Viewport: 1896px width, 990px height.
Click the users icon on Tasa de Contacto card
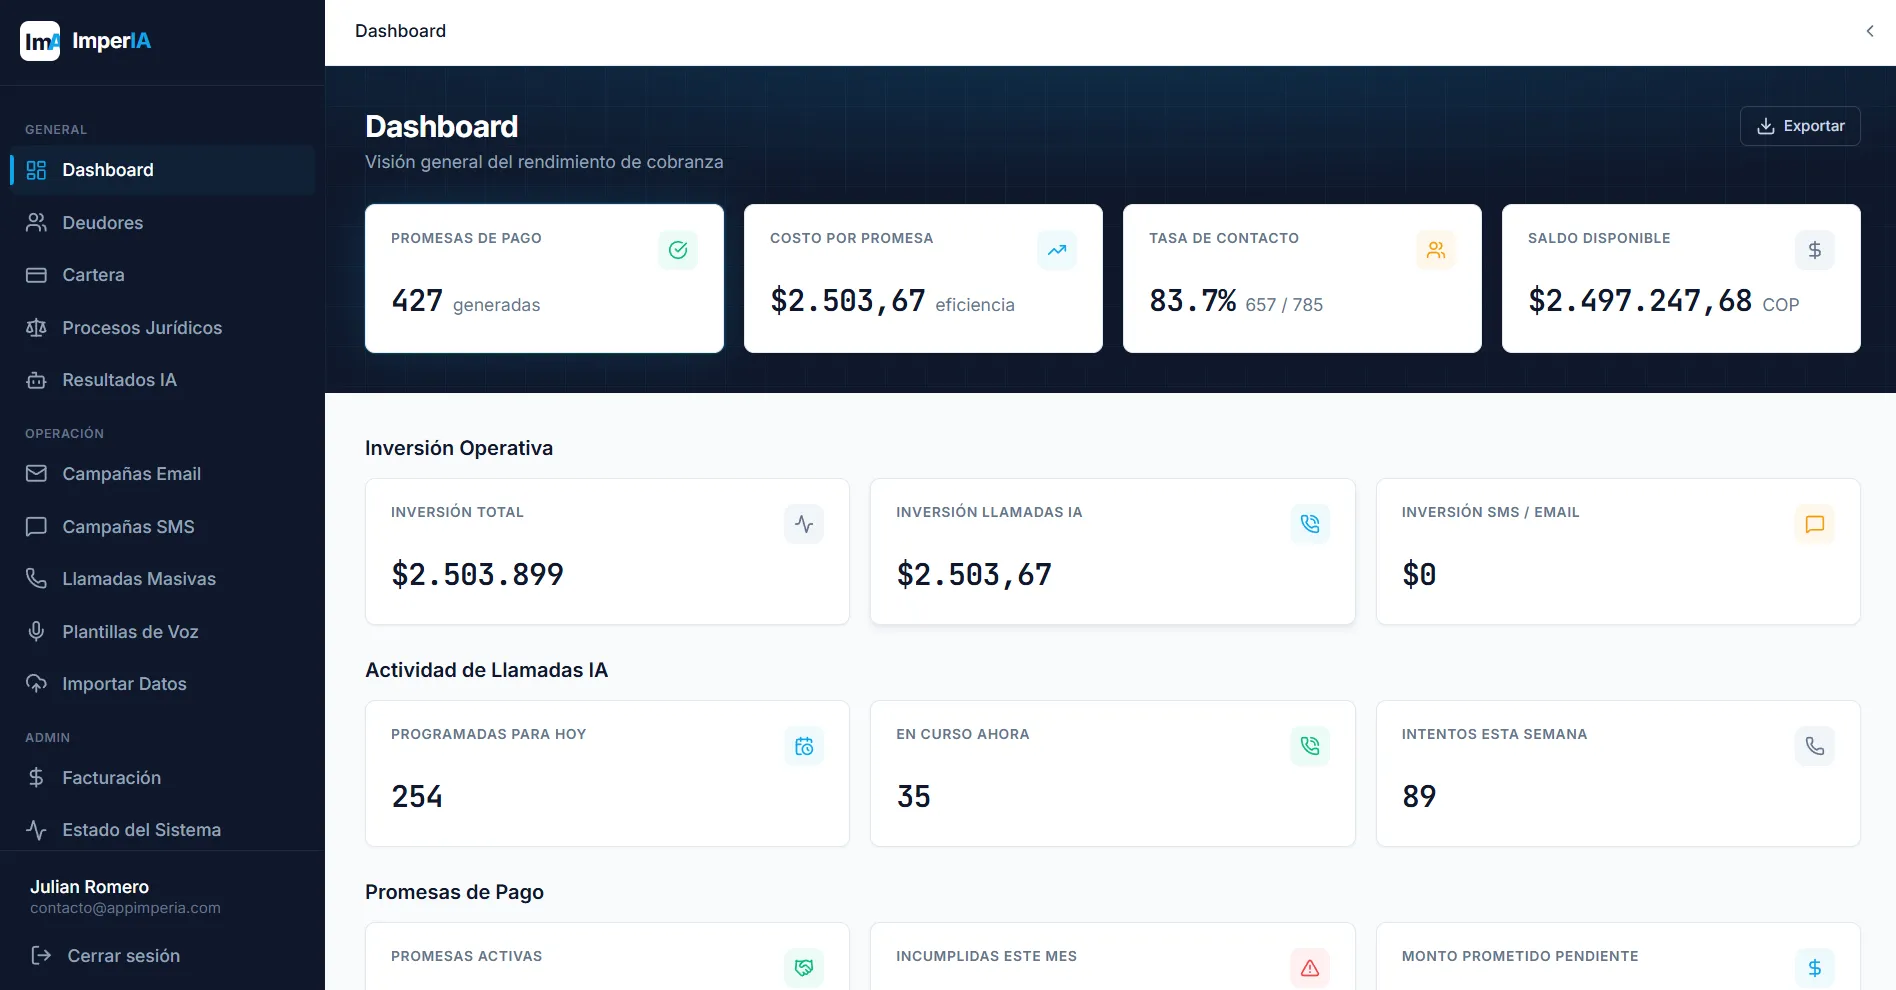coord(1436,250)
